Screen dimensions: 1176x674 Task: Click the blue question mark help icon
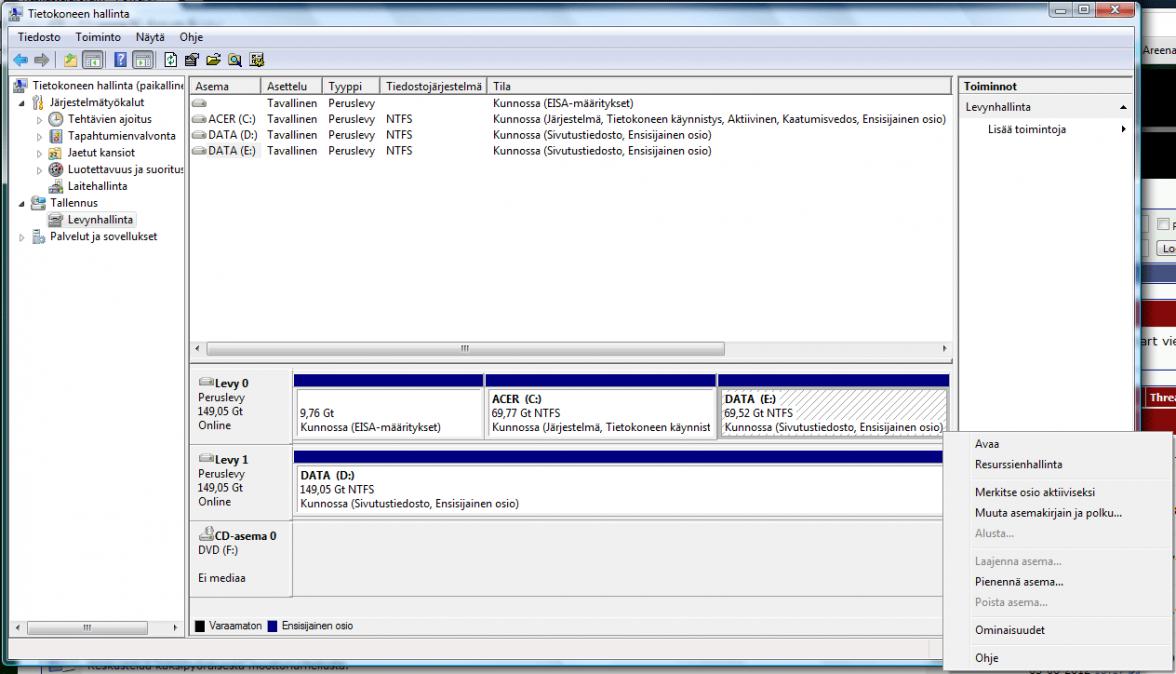tap(120, 60)
